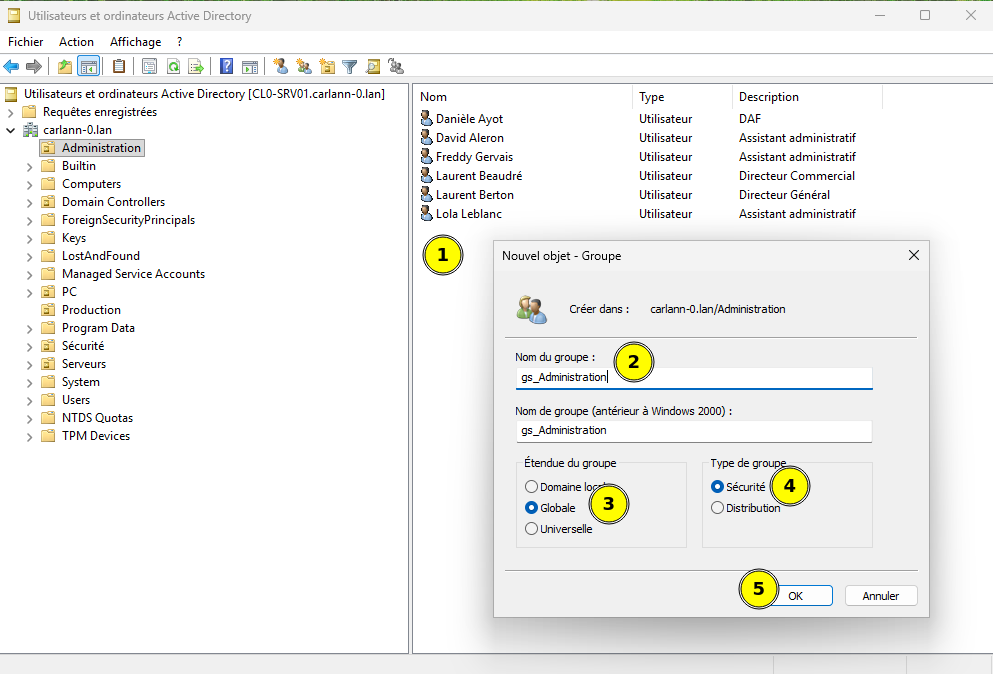Screen dimensions: 993x674
Task: Click the Forward arrow toolbar icon
Action: 34,66
